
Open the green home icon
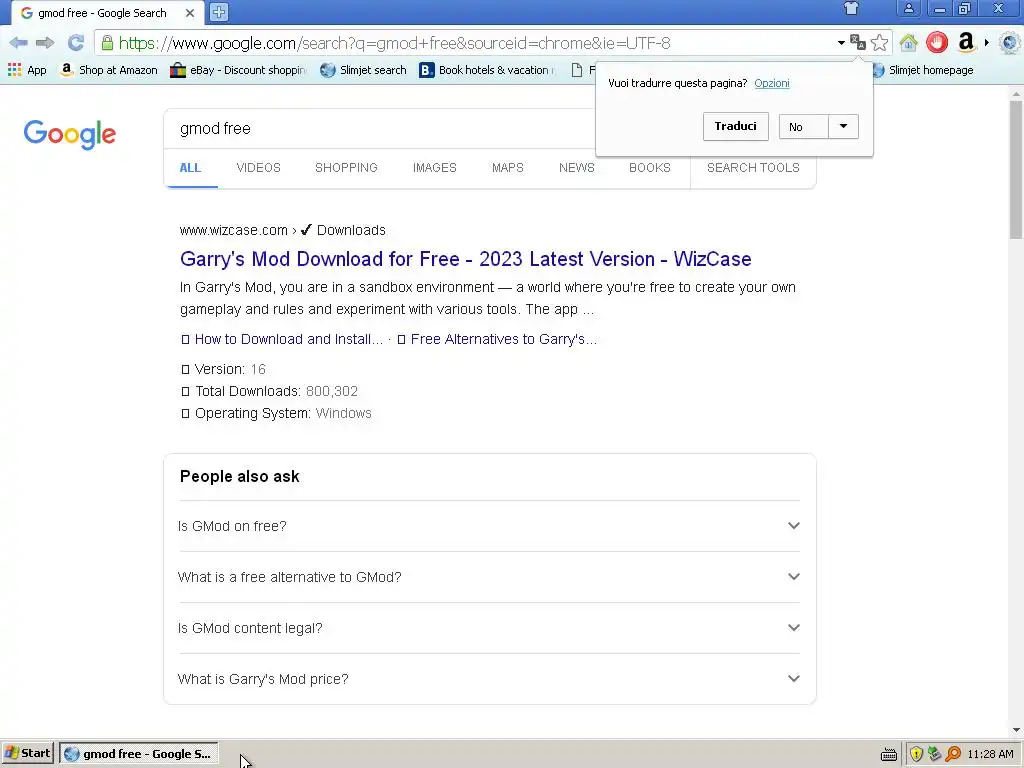[x=908, y=43]
